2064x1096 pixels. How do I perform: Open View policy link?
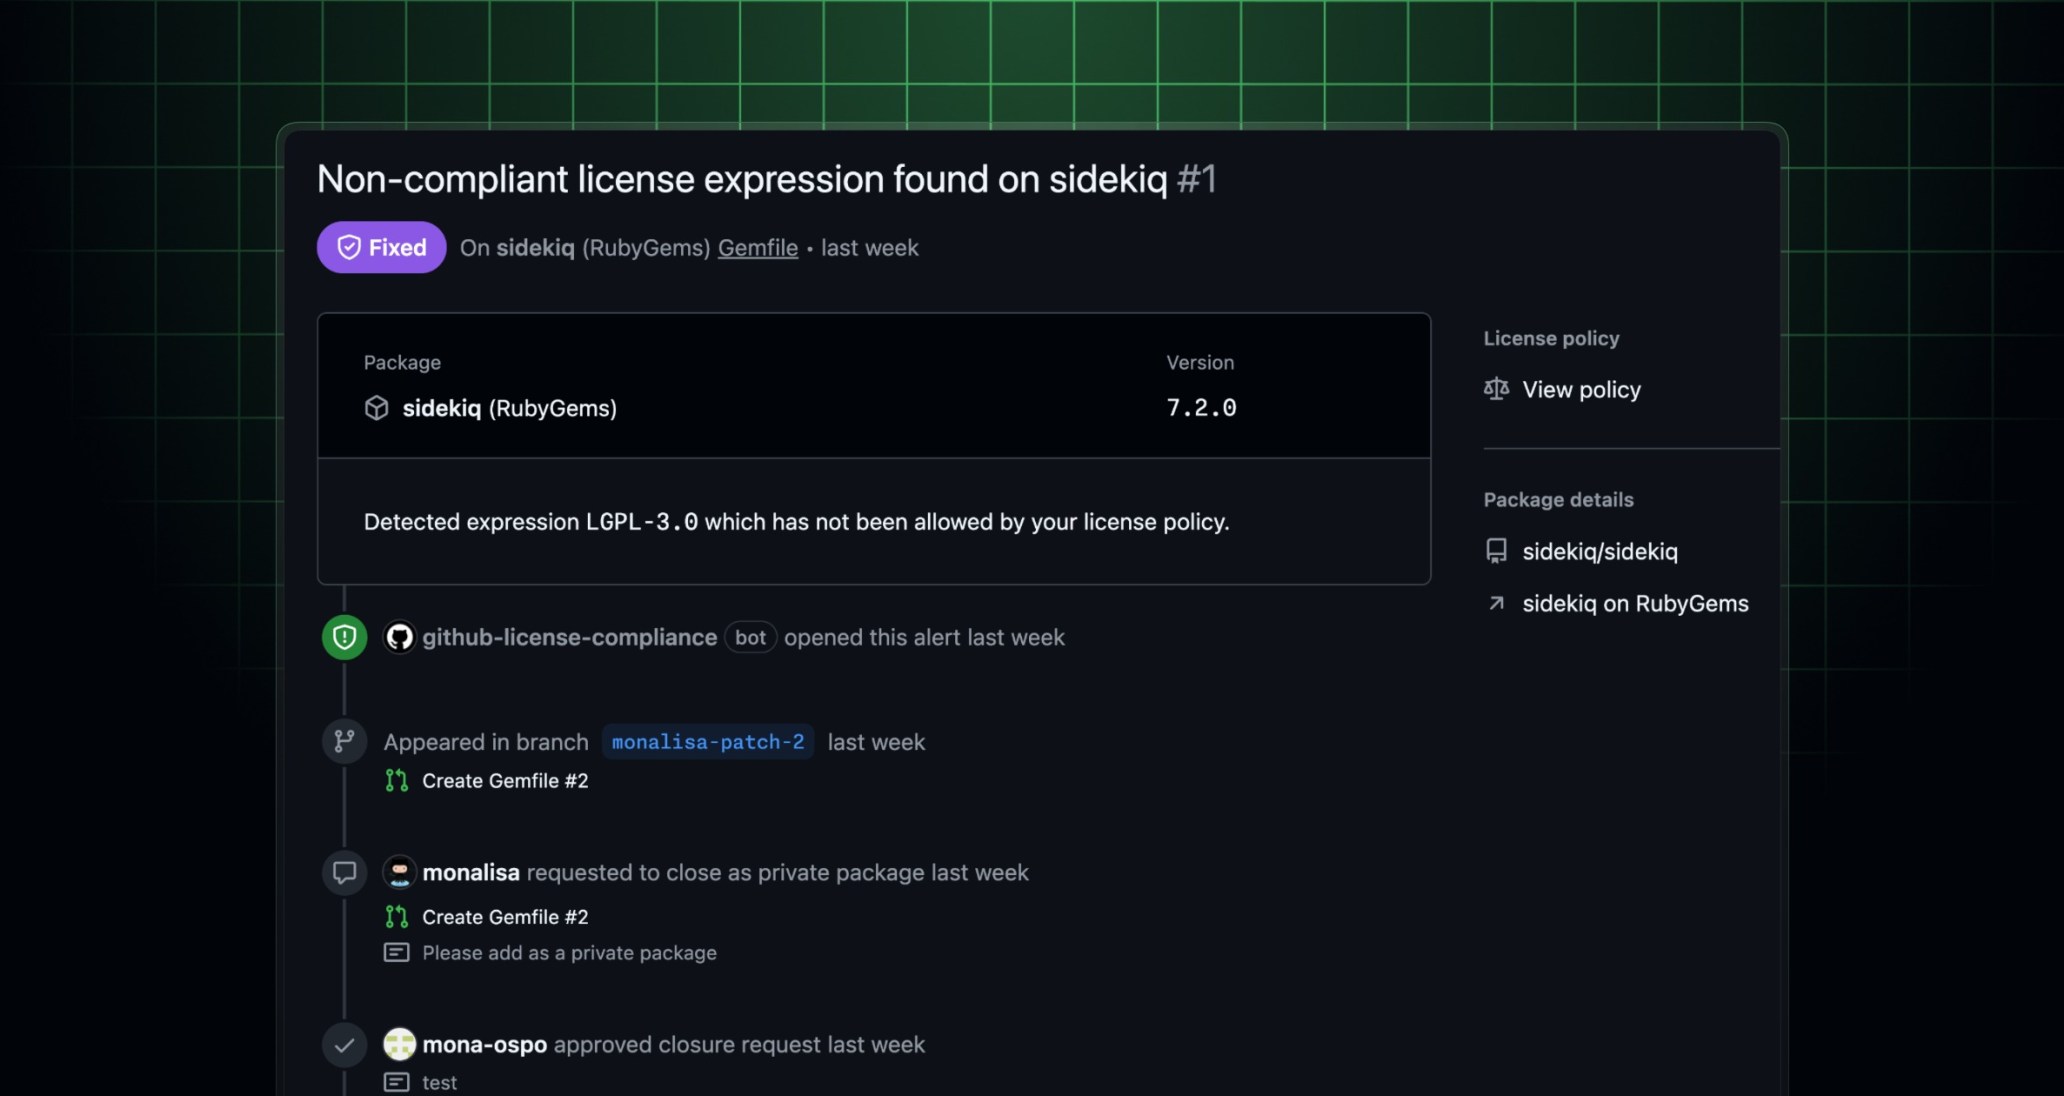pos(1581,389)
